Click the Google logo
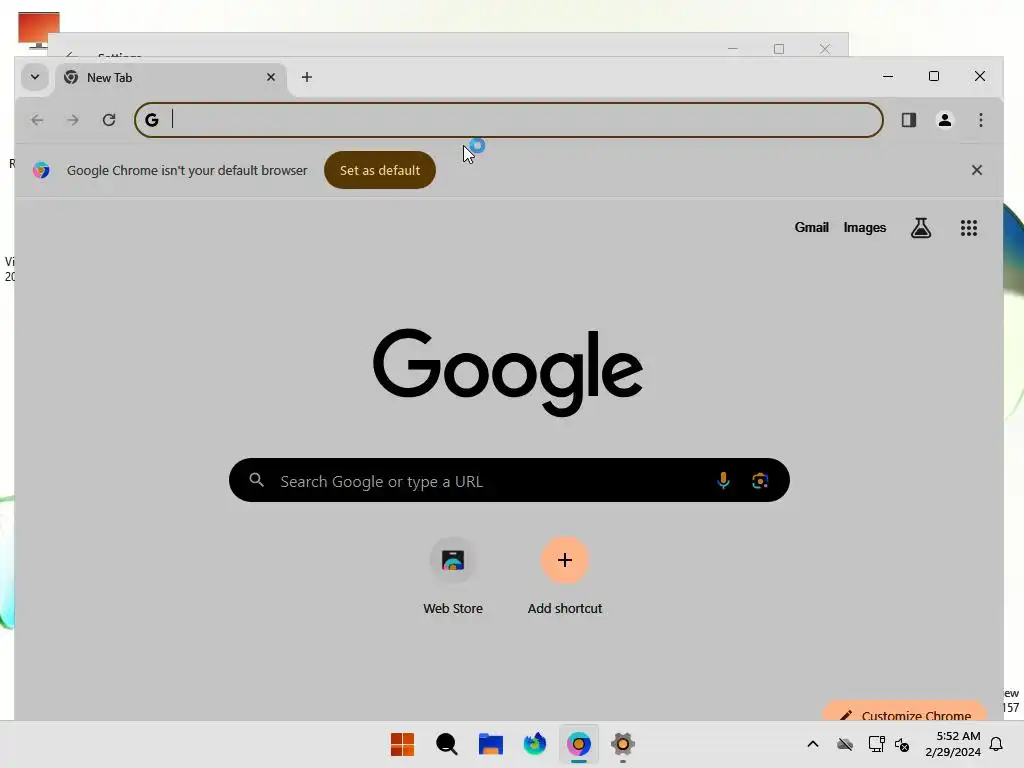Screen dimensions: 1024x768 508,372
